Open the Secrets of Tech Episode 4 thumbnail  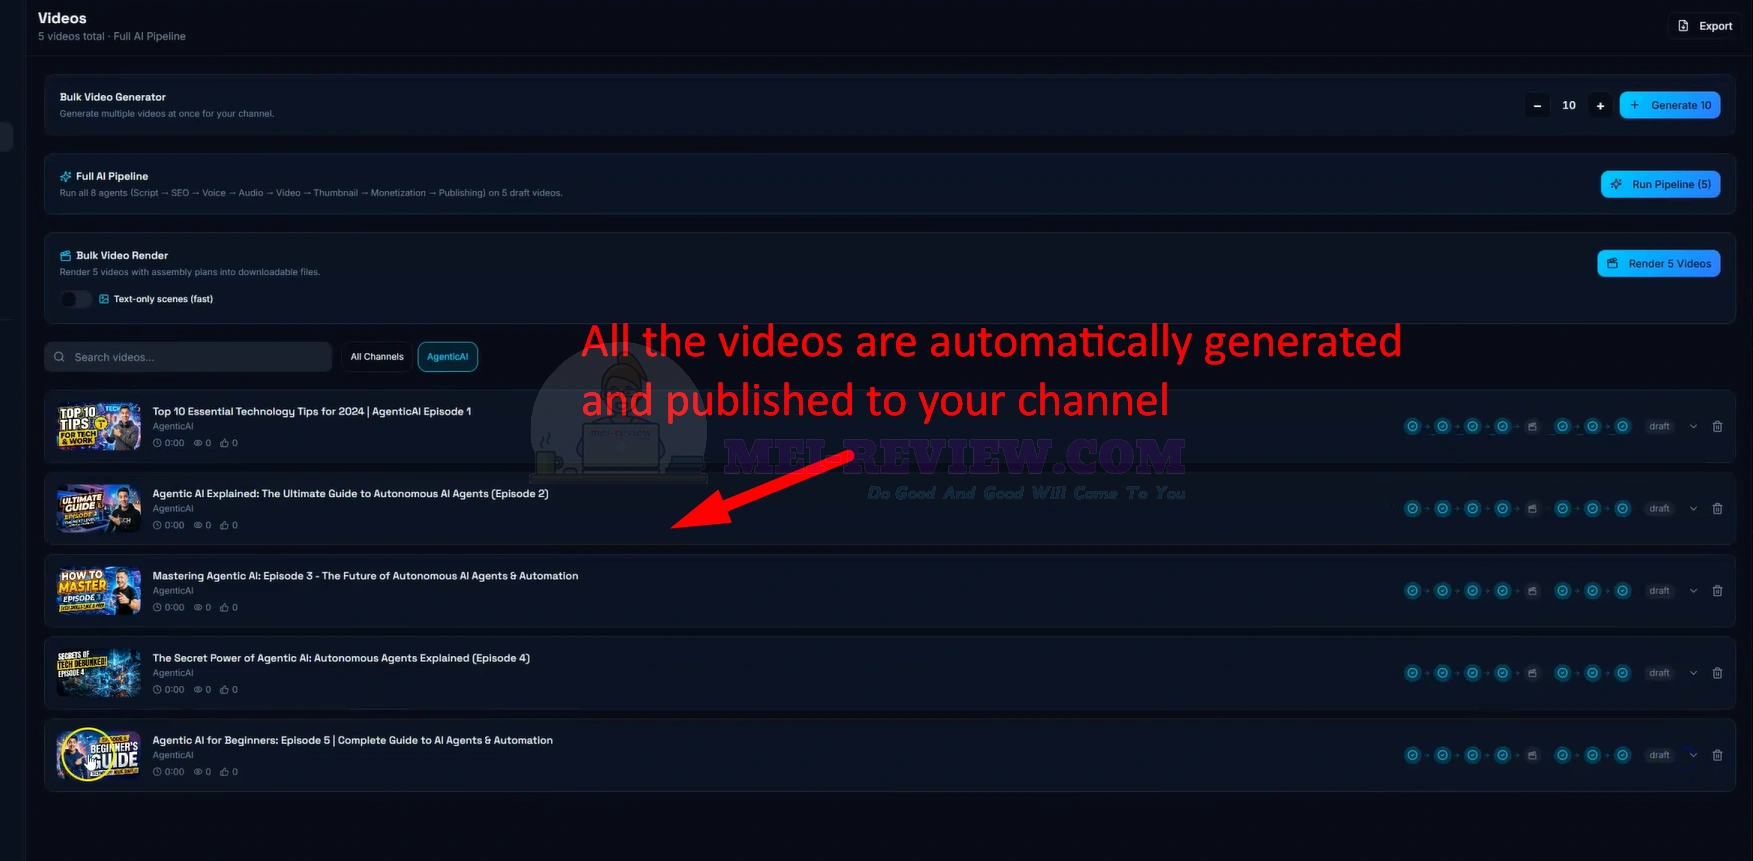(x=99, y=673)
